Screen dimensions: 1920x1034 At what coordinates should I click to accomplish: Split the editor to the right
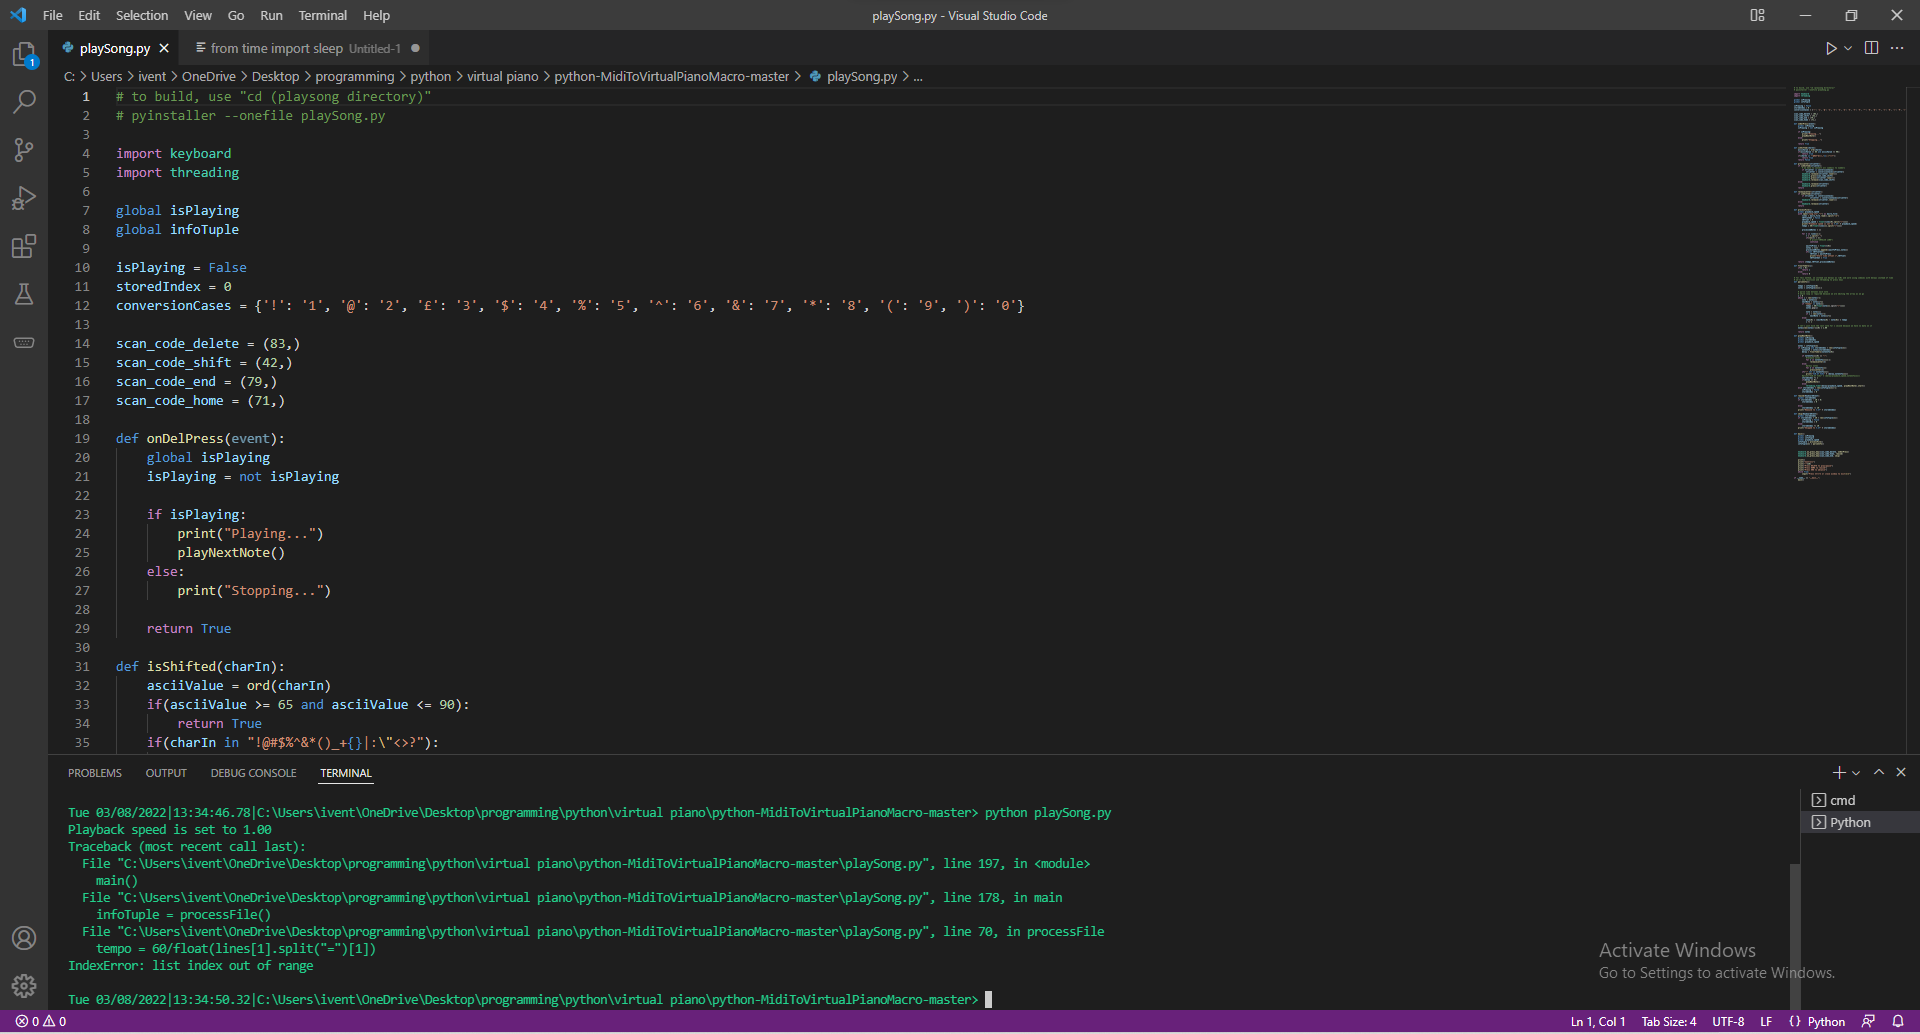point(1871,47)
